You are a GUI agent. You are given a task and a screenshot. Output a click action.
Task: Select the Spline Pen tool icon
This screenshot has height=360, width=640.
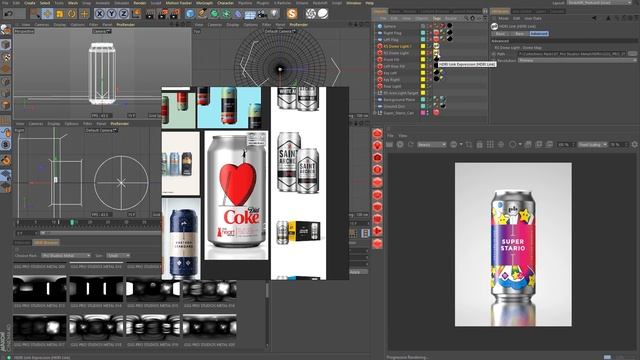(x=202, y=14)
